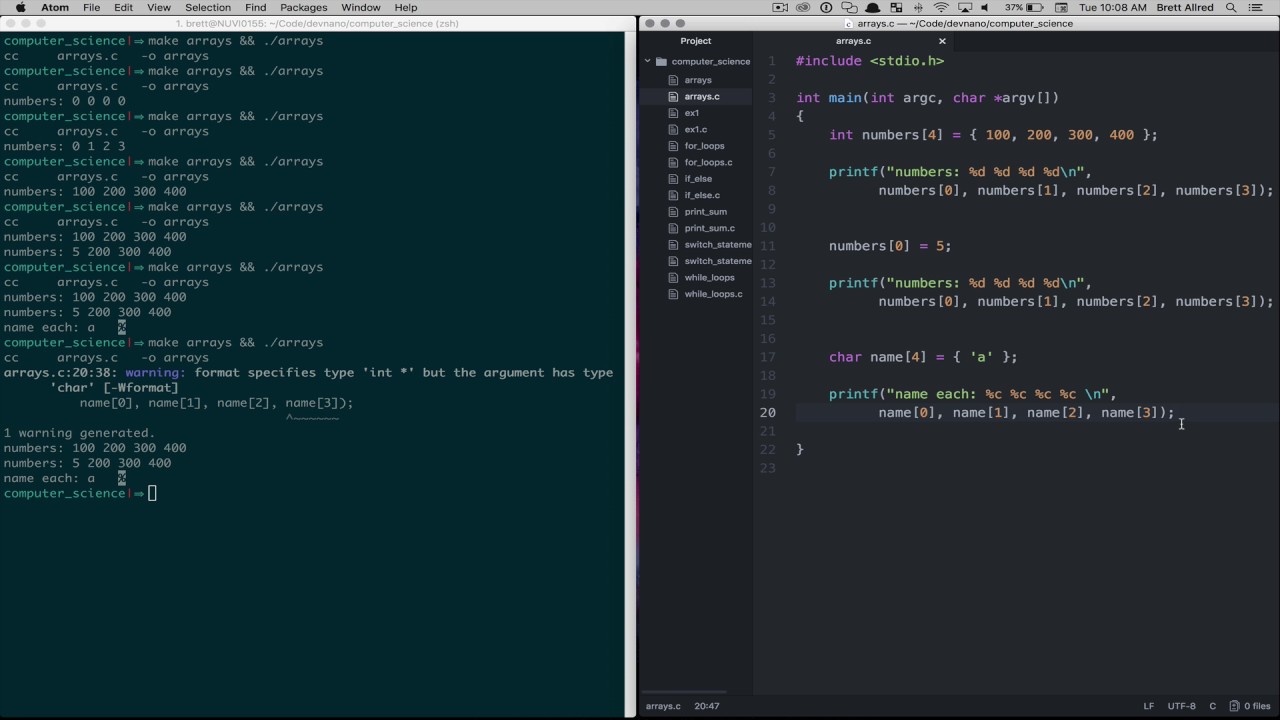
Task: Click the 'int main(int argc, char *argv[])' line
Action: [927, 98]
